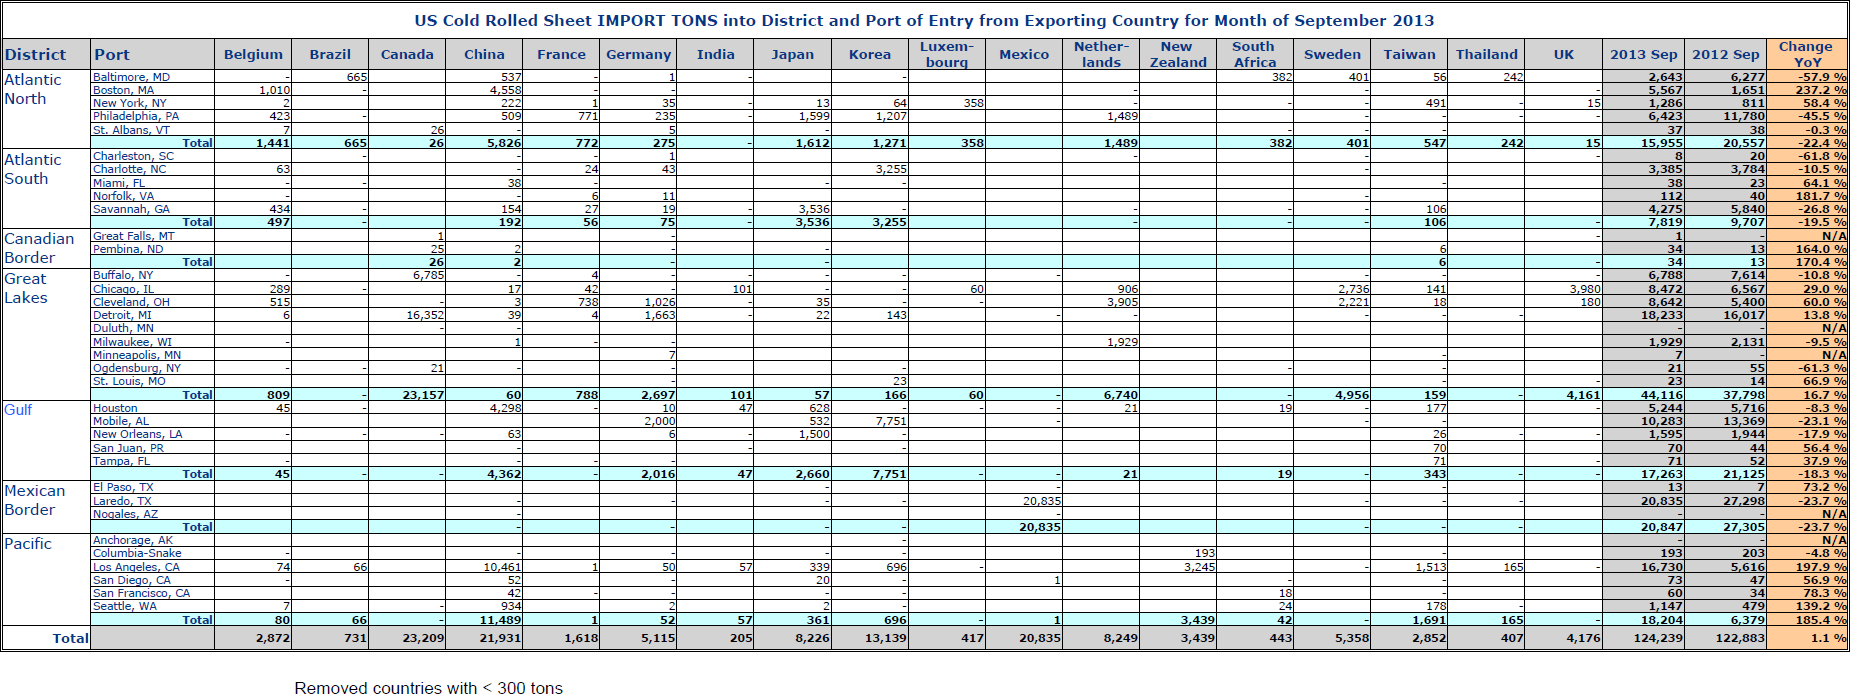
Task: Click the Houston port link
Action: [115, 408]
